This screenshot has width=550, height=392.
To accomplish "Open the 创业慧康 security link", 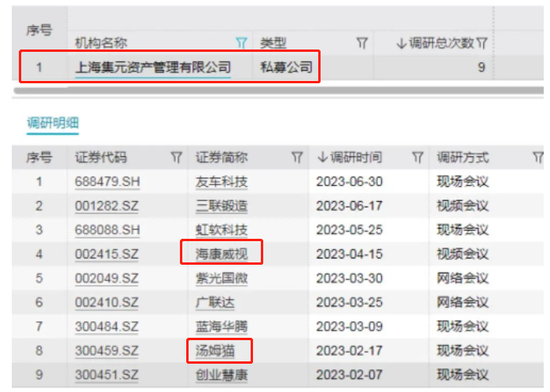I will pos(222,375).
